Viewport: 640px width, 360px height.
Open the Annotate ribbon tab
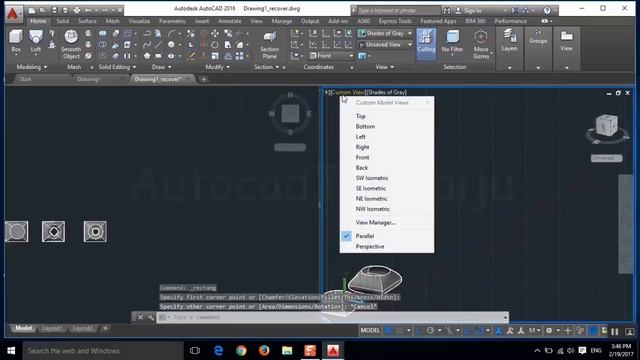230,21
